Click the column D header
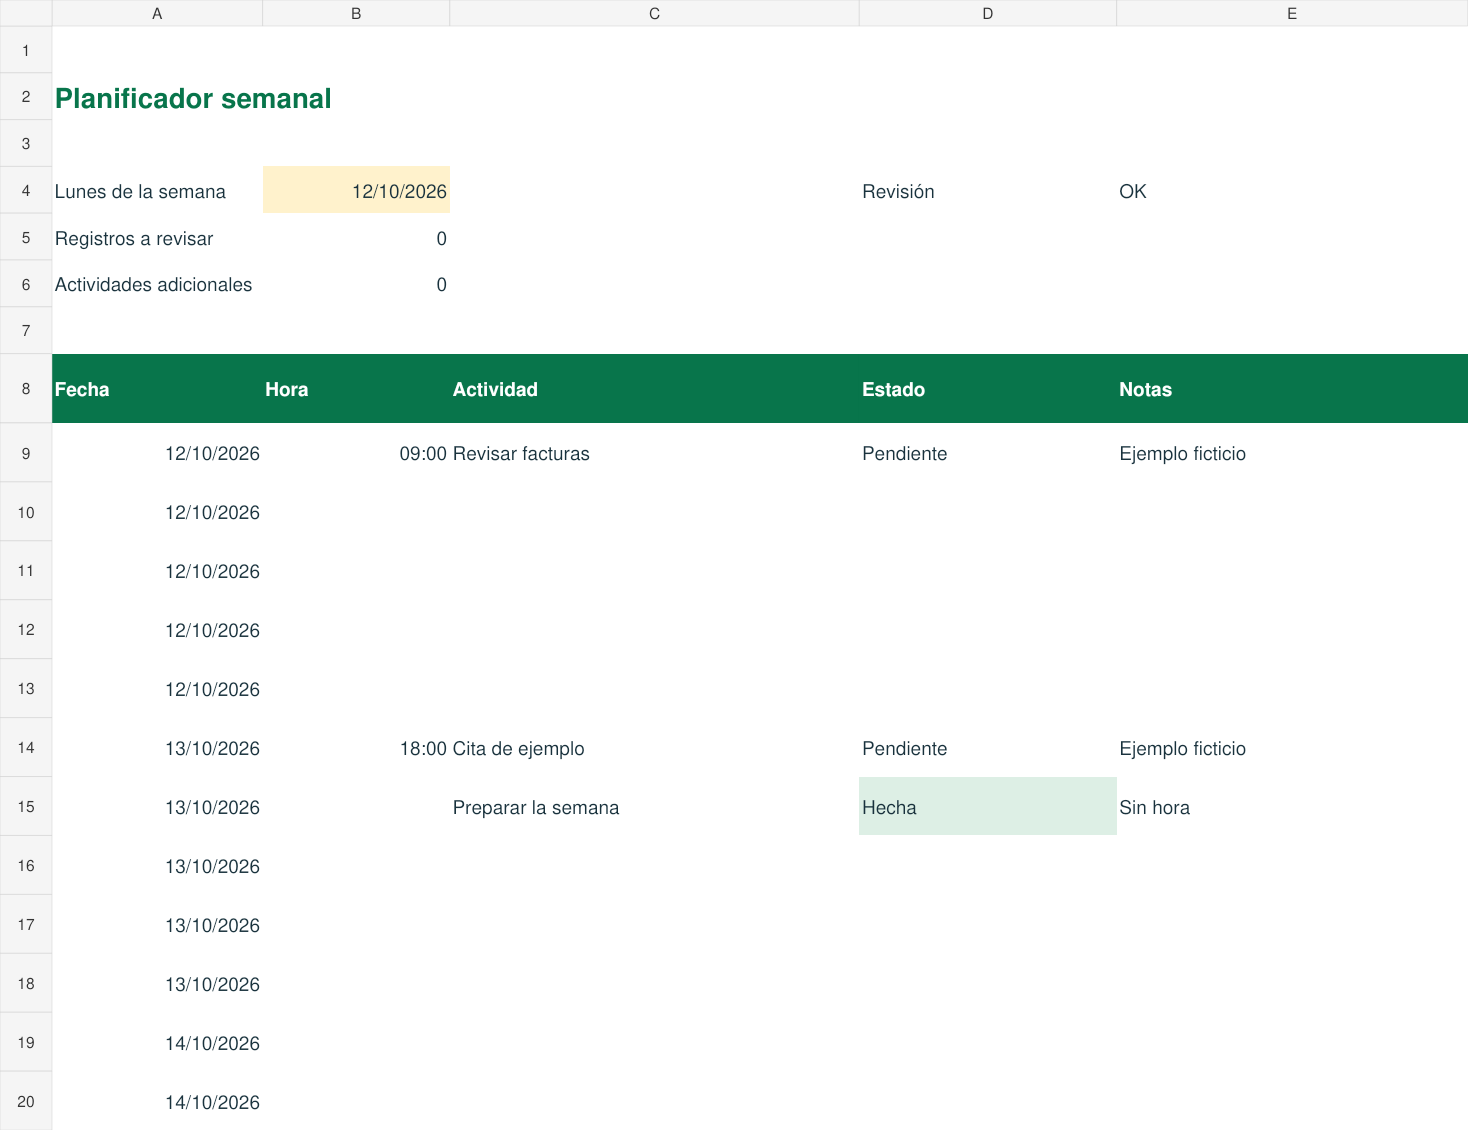This screenshot has height=1130, width=1468. (x=988, y=13)
